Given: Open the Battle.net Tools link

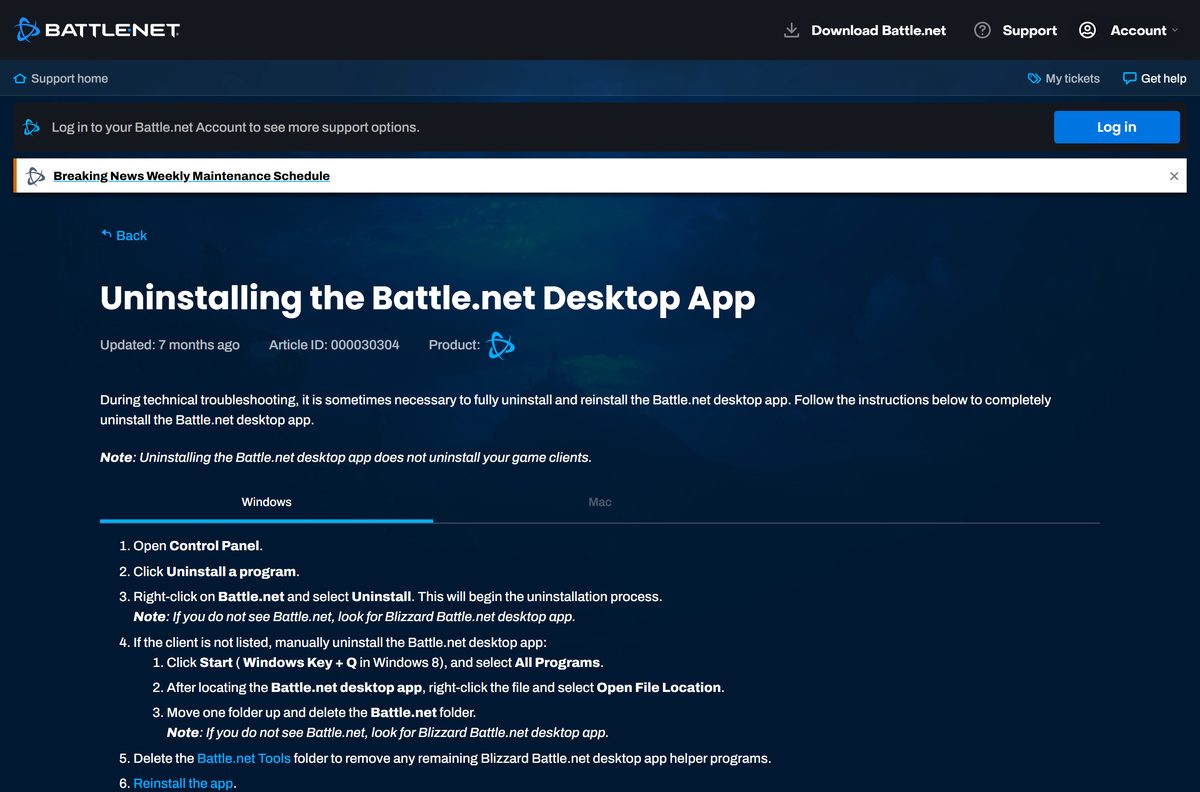Looking at the screenshot, I should (x=244, y=758).
